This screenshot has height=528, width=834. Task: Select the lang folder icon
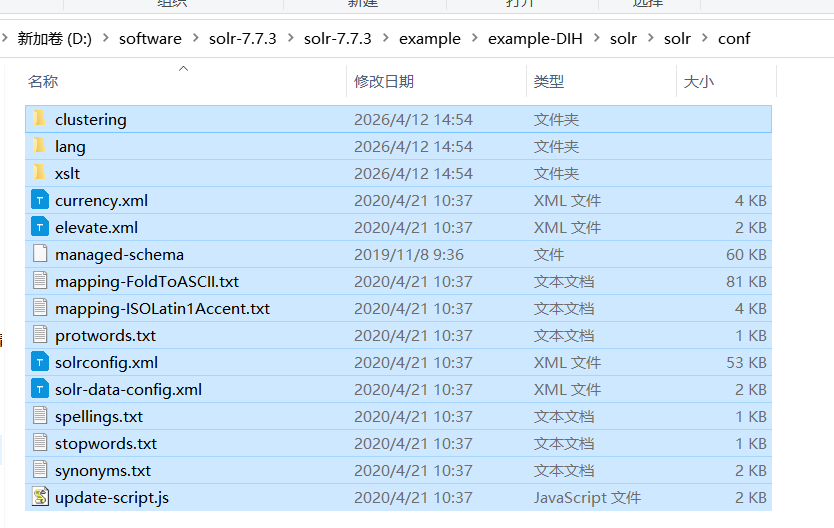[39, 146]
